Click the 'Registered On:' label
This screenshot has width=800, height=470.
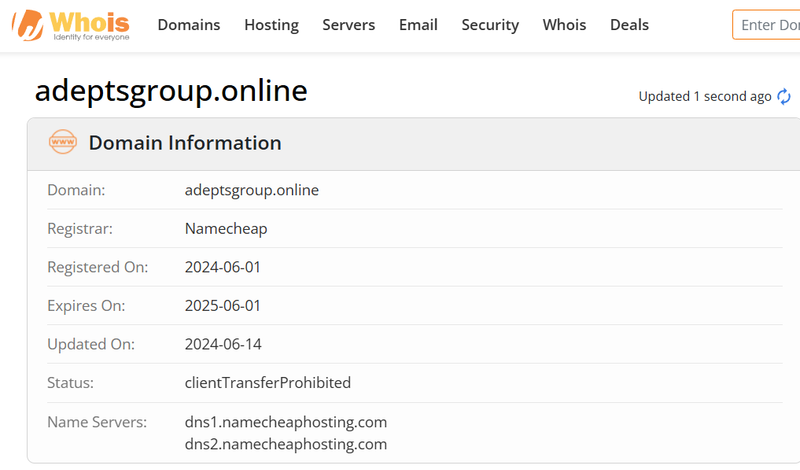click(x=98, y=267)
